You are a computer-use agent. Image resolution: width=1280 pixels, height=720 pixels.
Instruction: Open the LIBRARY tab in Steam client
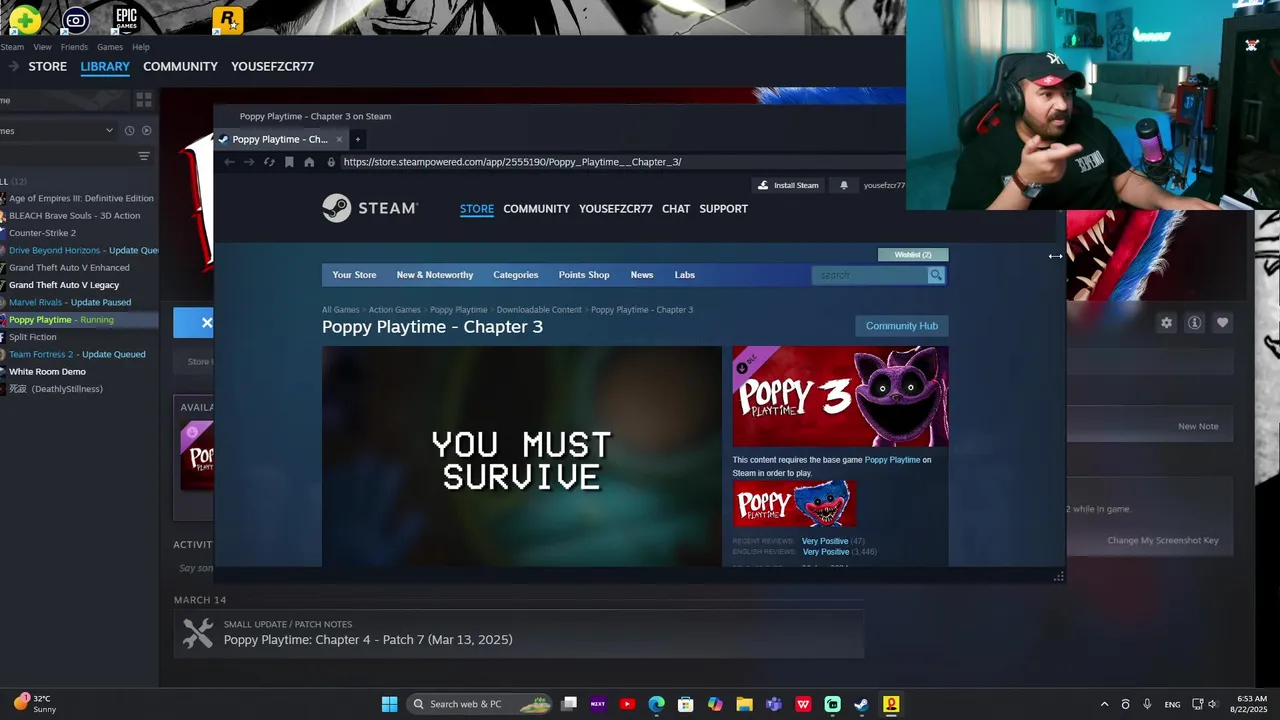pyautogui.click(x=105, y=66)
